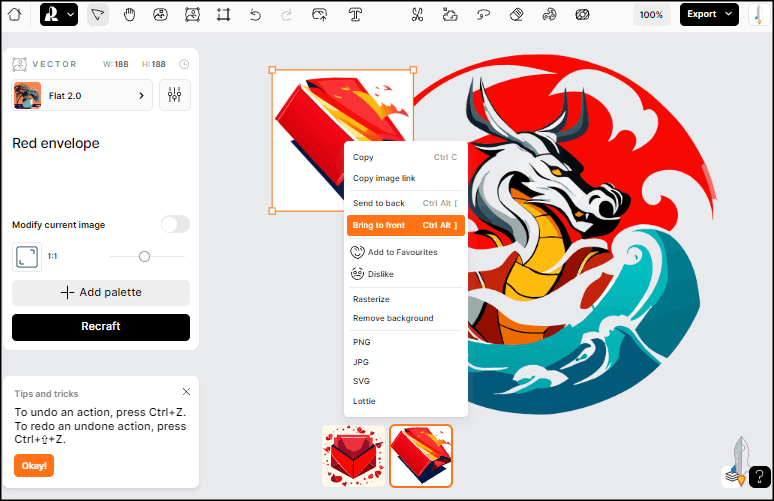Screen dimensions: 774x501
Task: Select the frame crop tool
Action: click(x=223, y=15)
